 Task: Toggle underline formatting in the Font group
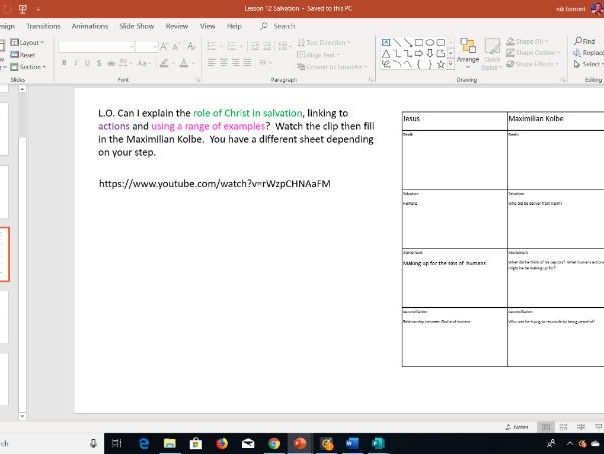coord(87,62)
